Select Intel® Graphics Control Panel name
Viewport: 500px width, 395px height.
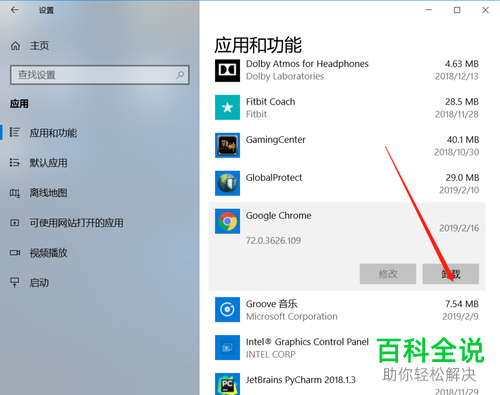(307, 342)
